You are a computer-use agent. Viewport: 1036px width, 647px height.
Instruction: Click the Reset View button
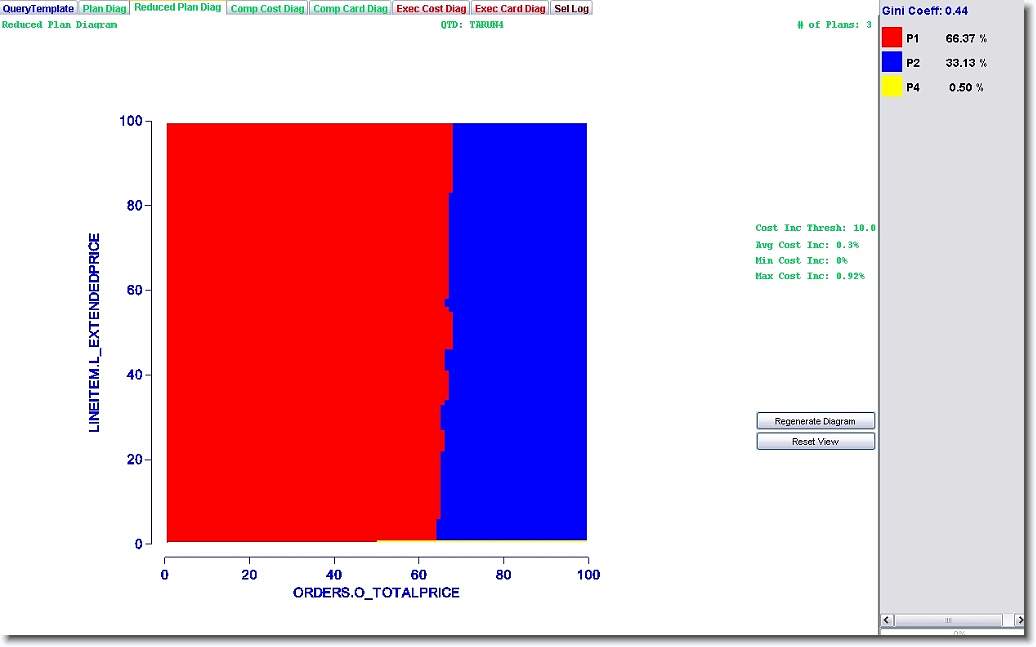coord(815,441)
